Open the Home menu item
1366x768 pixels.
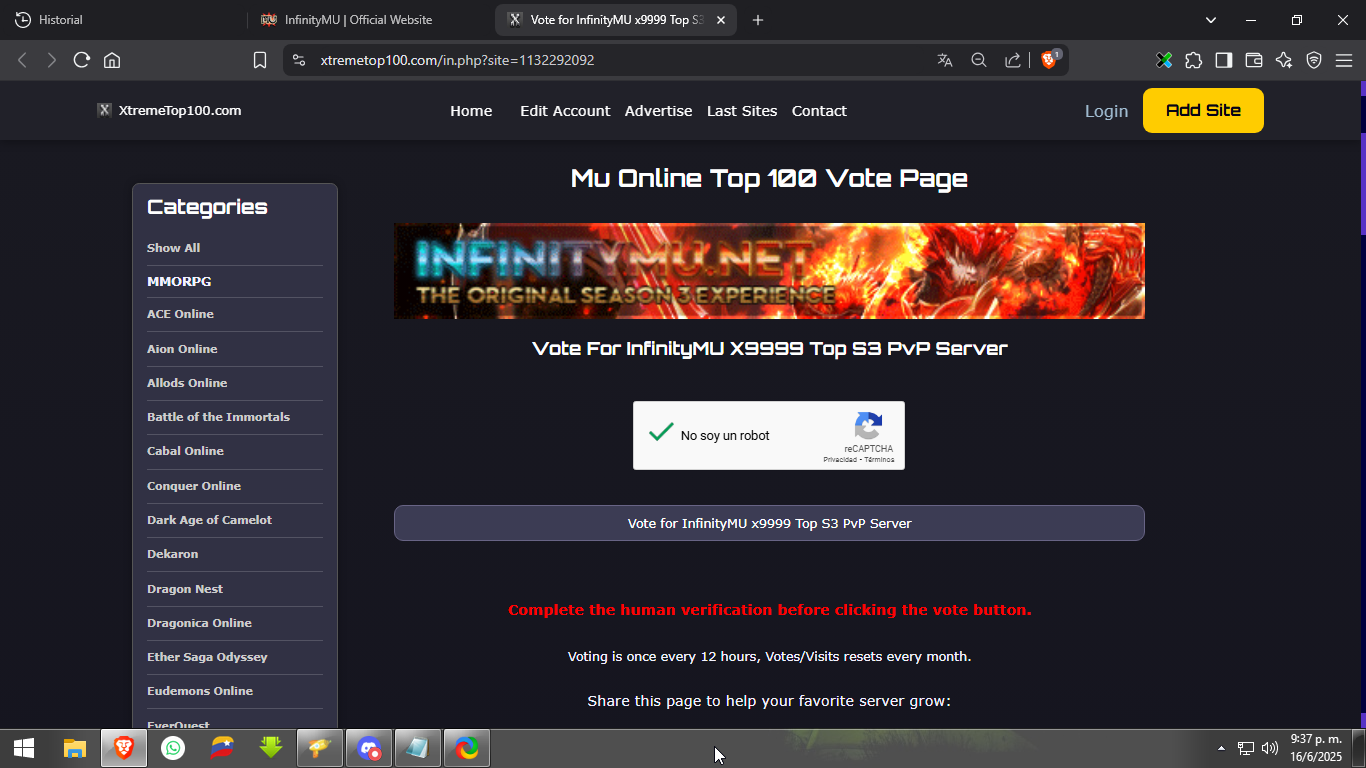(471, 111)
